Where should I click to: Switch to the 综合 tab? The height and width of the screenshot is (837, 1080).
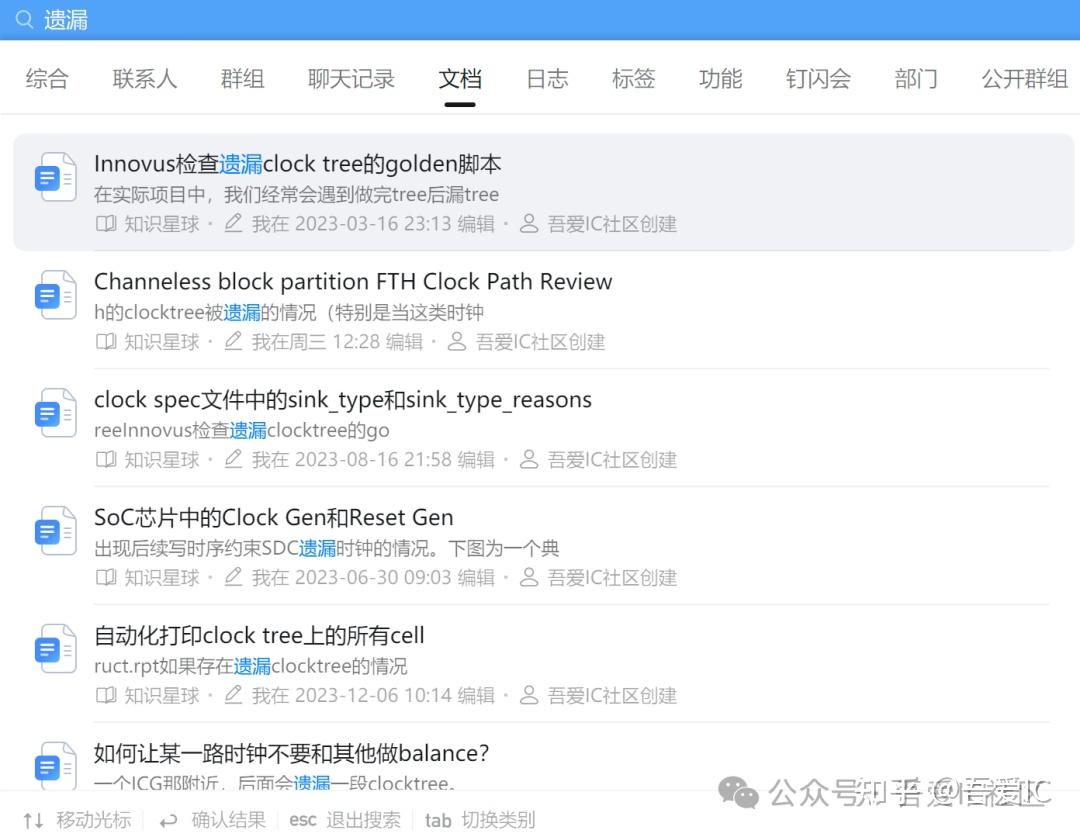(46, 79)
